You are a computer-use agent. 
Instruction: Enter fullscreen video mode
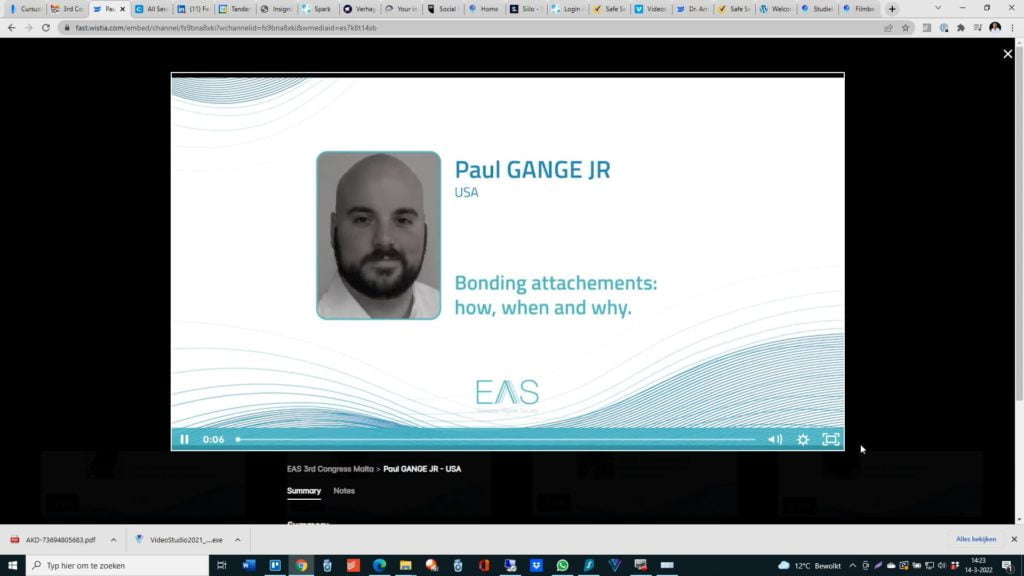pos(830,439)
